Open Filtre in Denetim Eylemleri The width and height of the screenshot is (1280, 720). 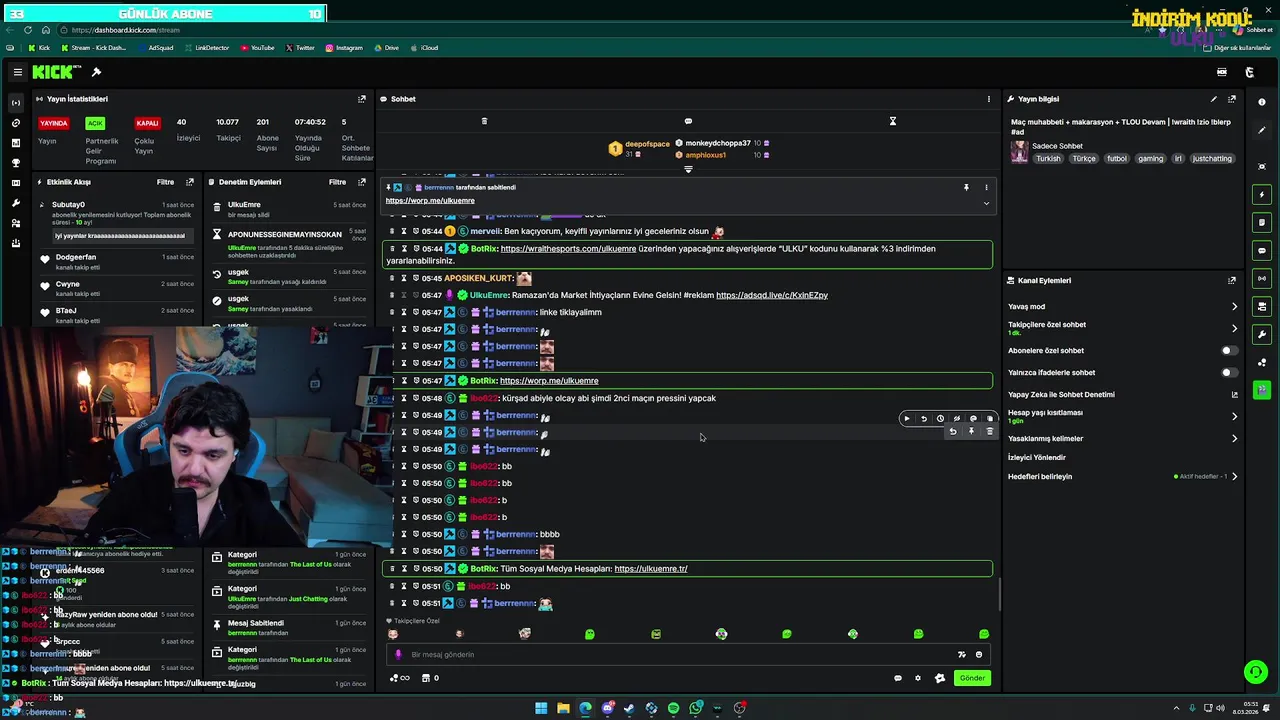337,182
